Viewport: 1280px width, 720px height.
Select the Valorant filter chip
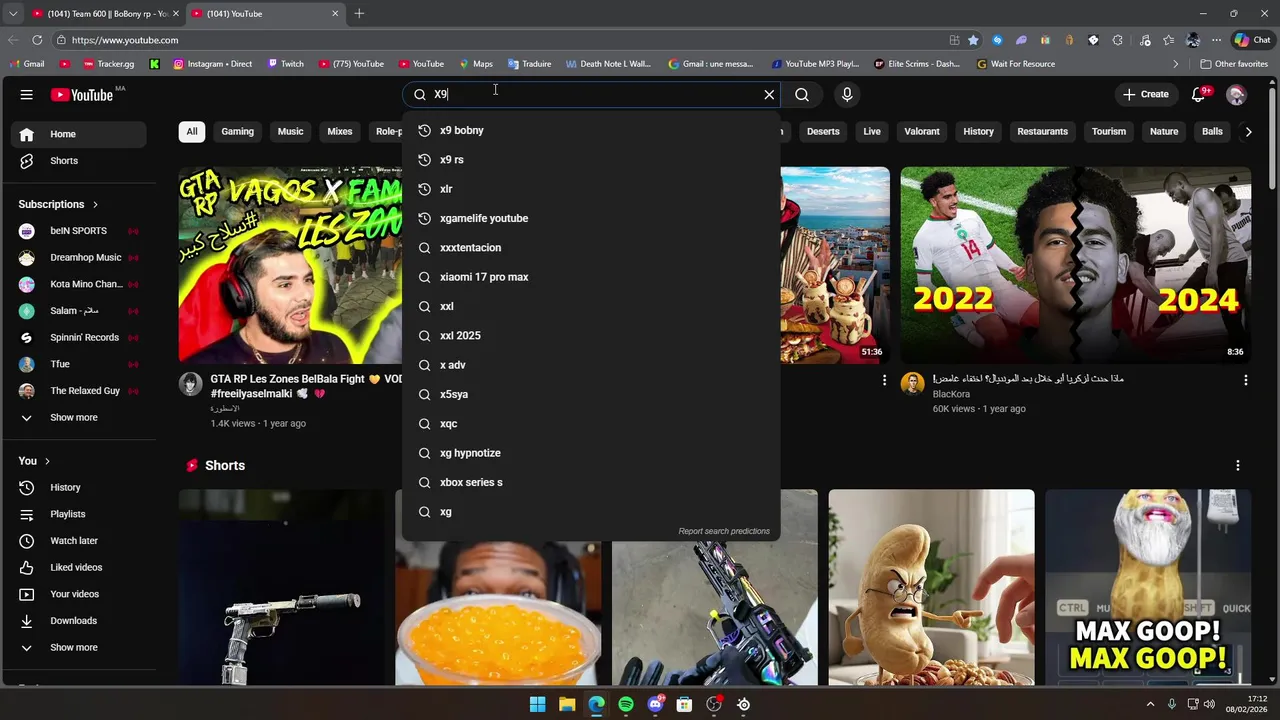click(922, 132)
